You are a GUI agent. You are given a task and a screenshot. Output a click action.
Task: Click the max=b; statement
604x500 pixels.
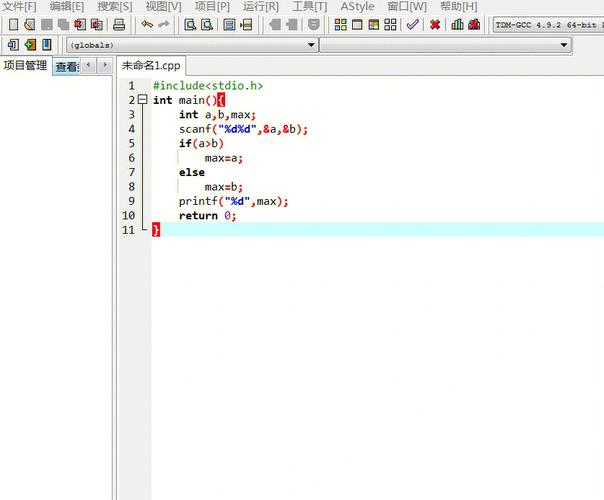224,187
